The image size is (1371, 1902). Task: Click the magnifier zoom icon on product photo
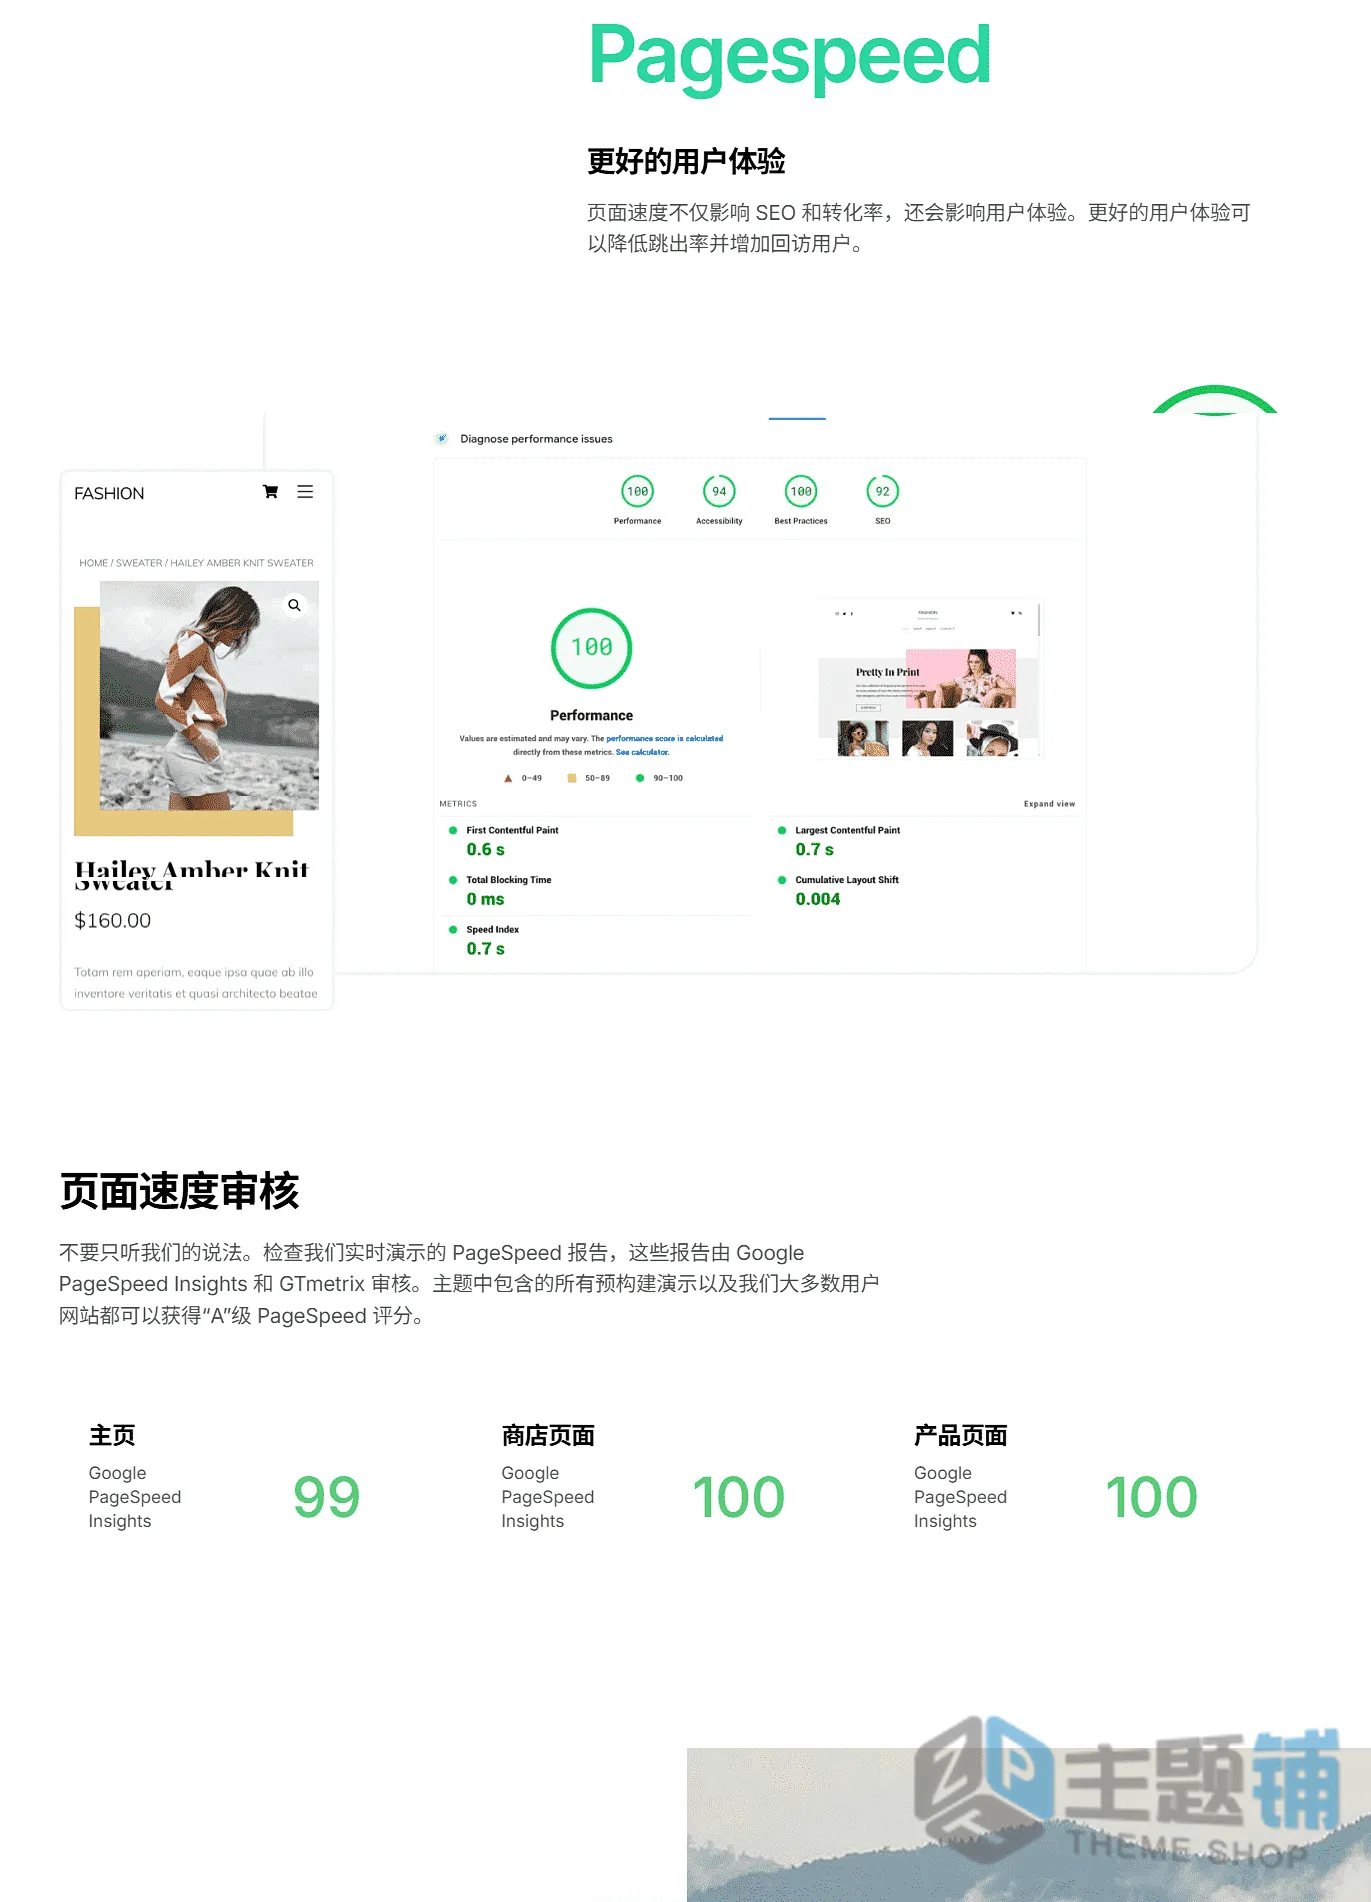pos(294,605)
